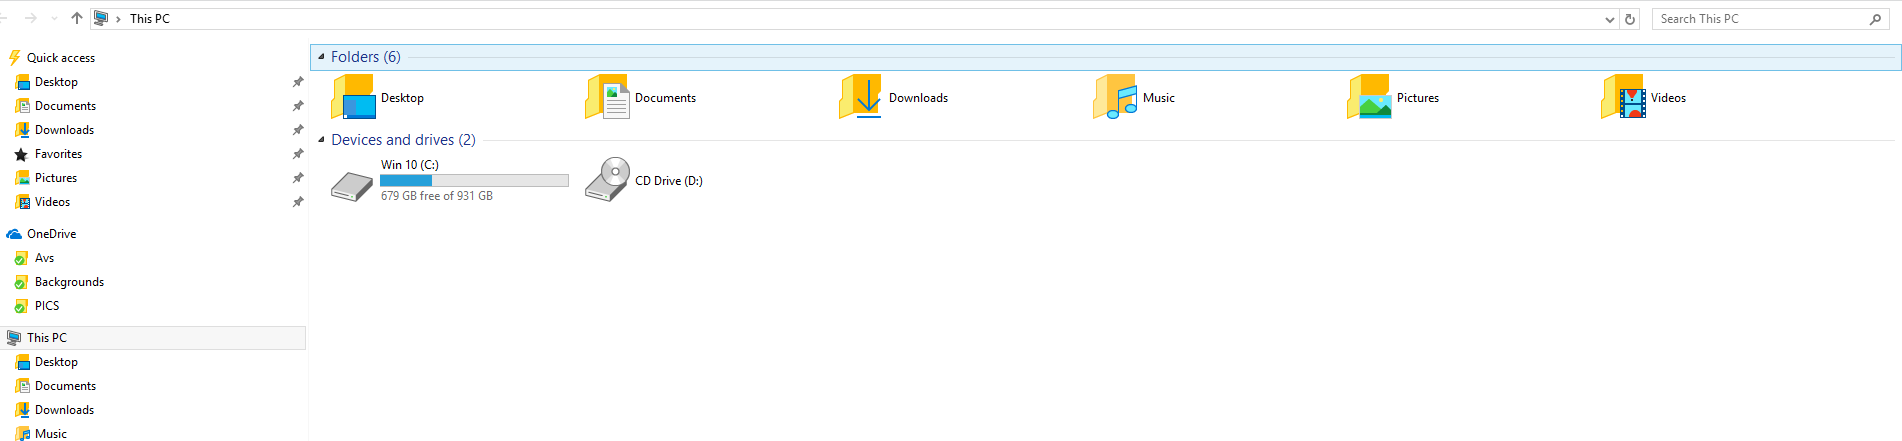Click the pin icon beside Documents
1902x441 pixels.
pos(297,106)
